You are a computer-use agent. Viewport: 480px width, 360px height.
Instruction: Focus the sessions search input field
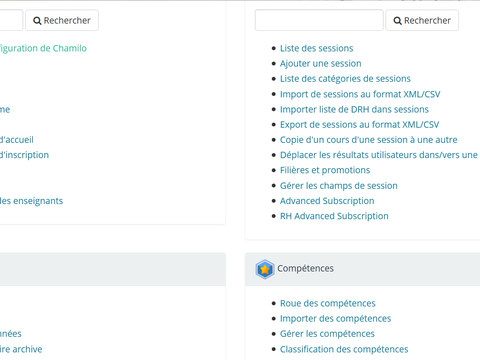click(x=319, y=20)
